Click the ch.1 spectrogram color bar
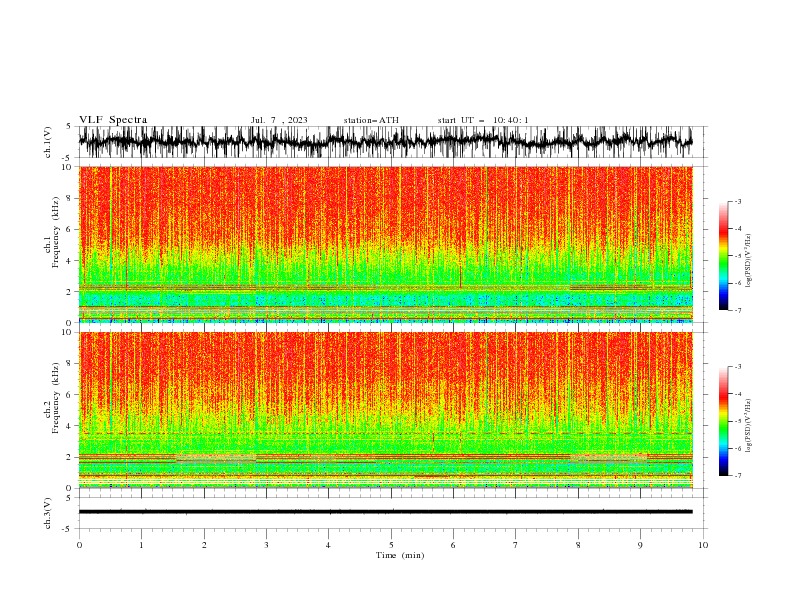The image size is (792, 612). point(723,256)
